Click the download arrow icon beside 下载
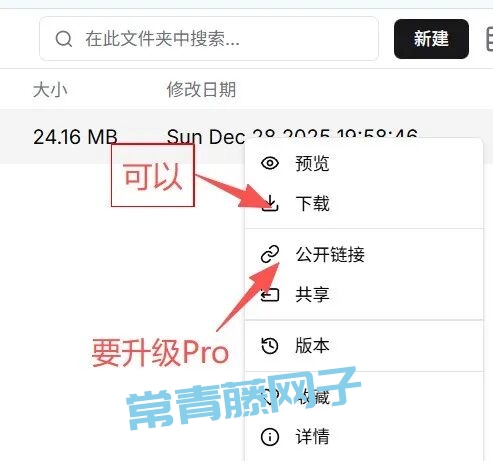Viewport: 493px width, 461px height. [x=270, y=203]
